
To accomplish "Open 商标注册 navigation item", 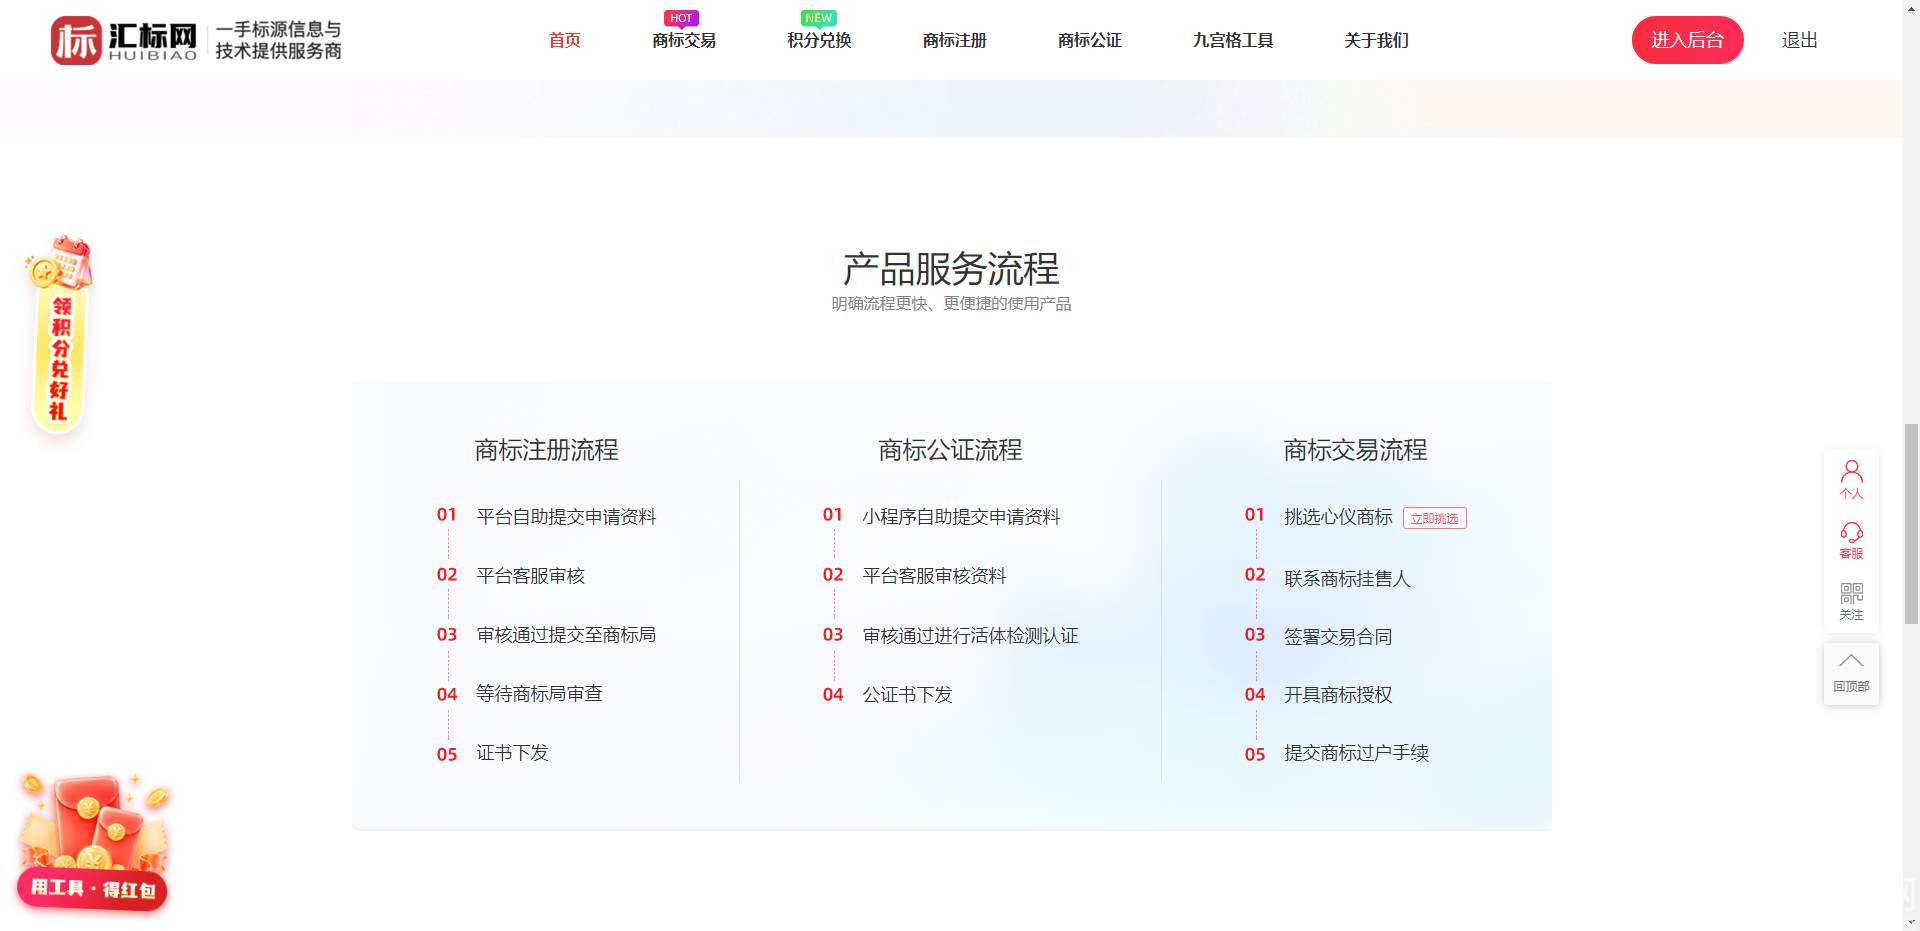I will pos(954,40).
